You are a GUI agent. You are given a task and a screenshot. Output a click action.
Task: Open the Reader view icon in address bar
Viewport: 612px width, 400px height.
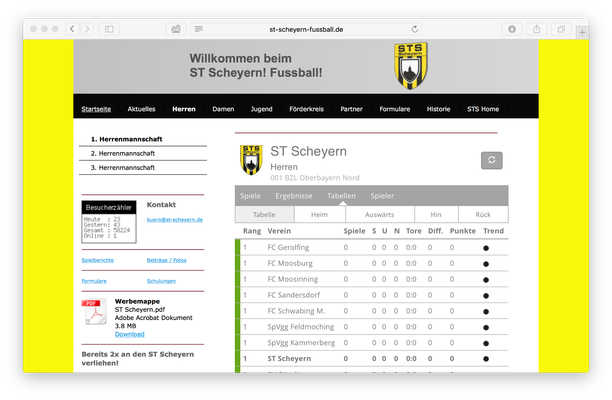(199, 29)
